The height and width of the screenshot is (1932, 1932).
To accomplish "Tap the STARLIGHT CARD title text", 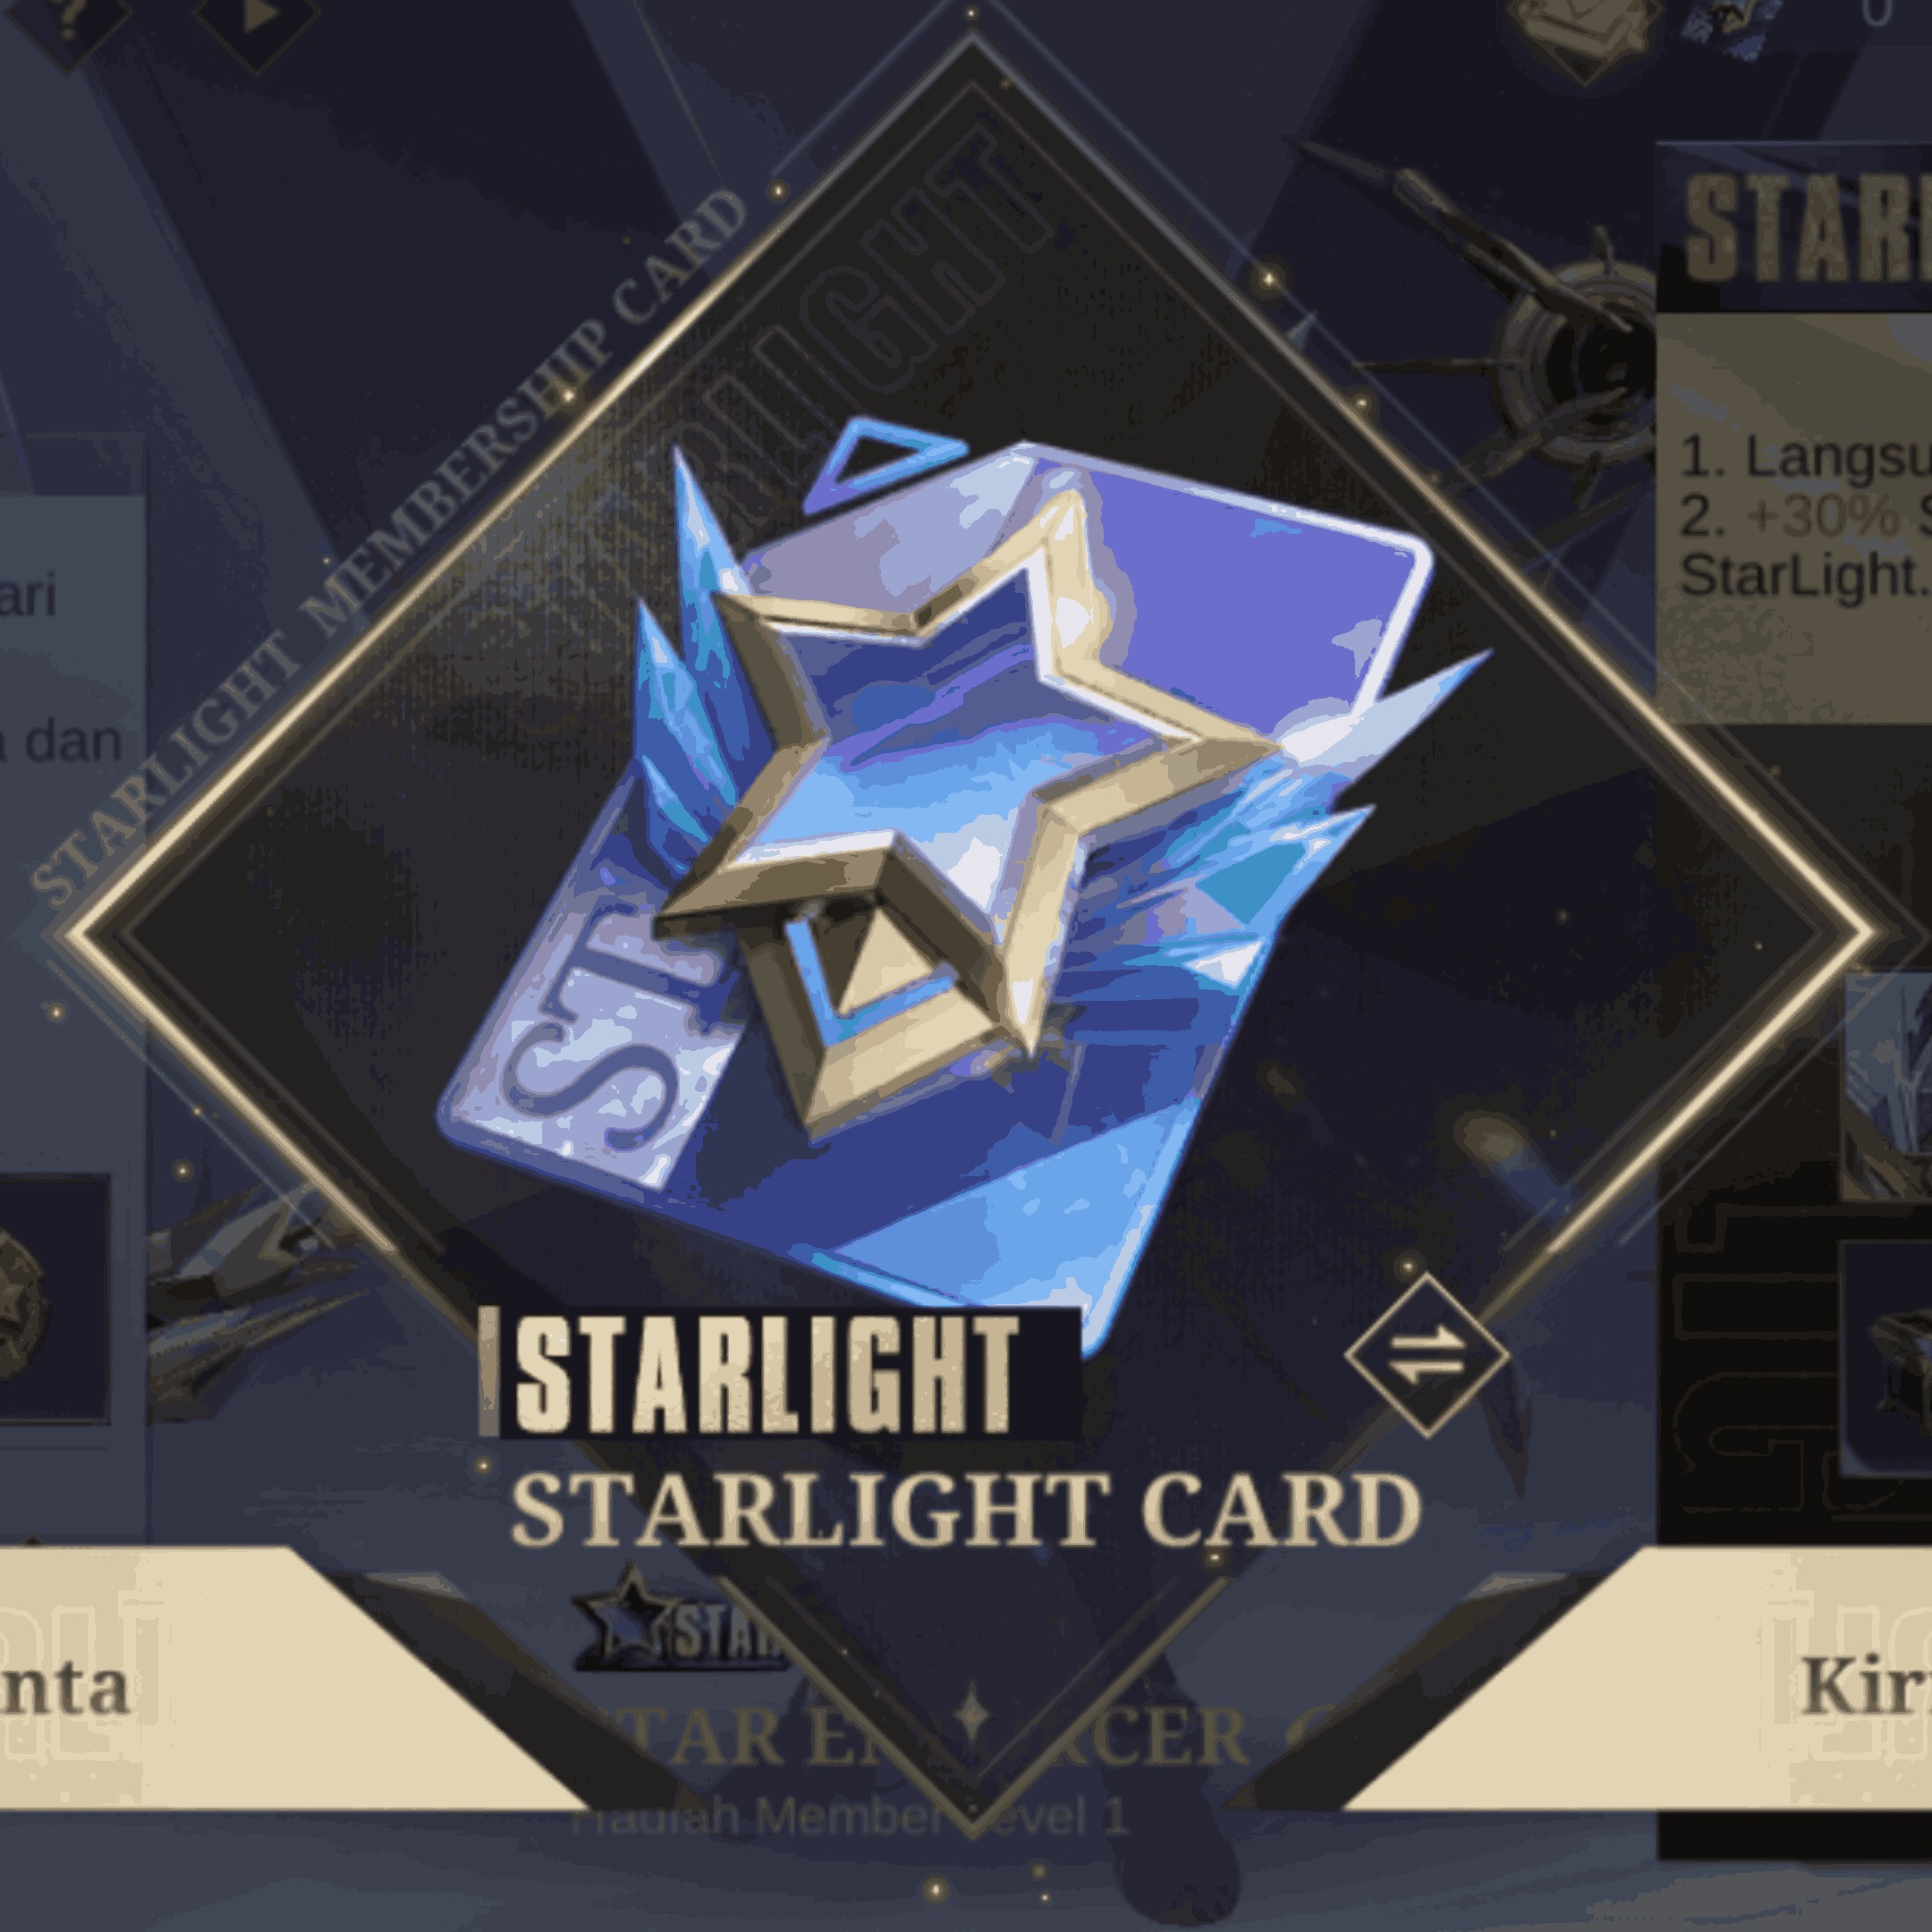I will [x=966, y=1510].
